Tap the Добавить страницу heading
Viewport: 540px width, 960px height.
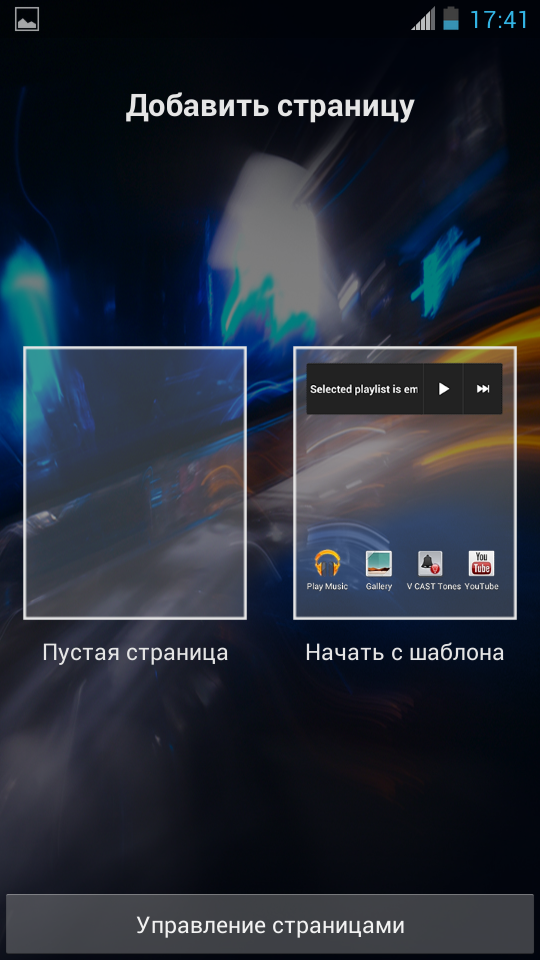(270, 107)
